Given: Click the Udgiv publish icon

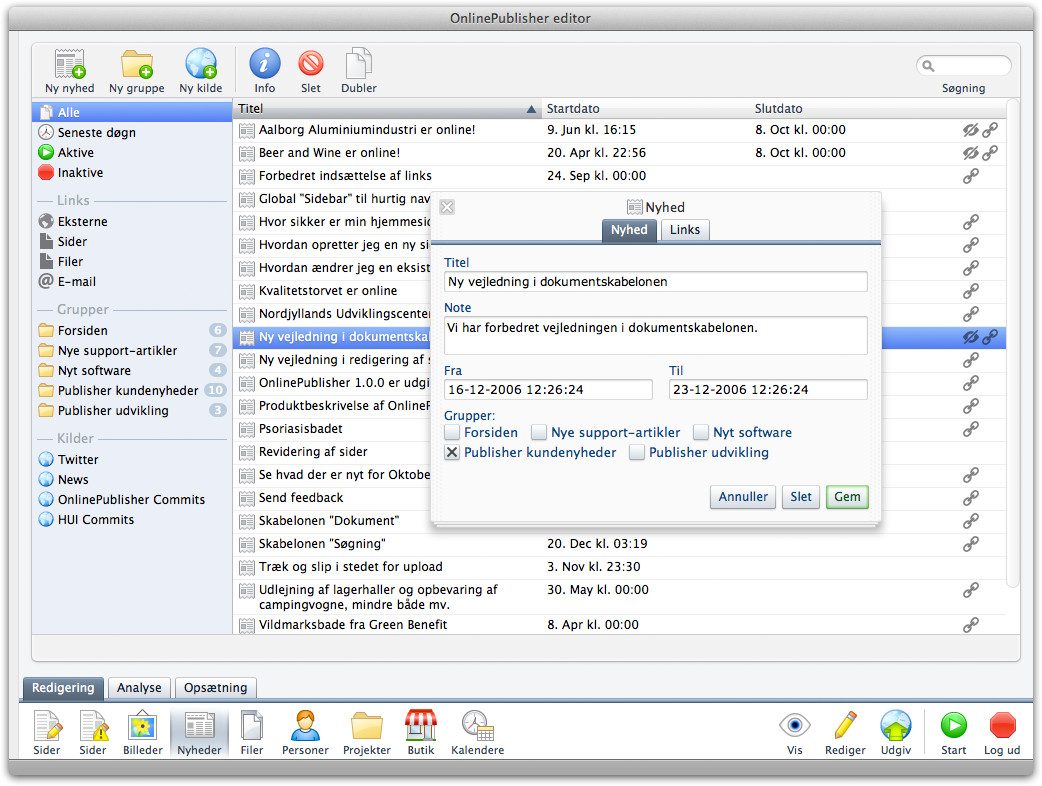Looking at the screenshot, I should point(895,730).
